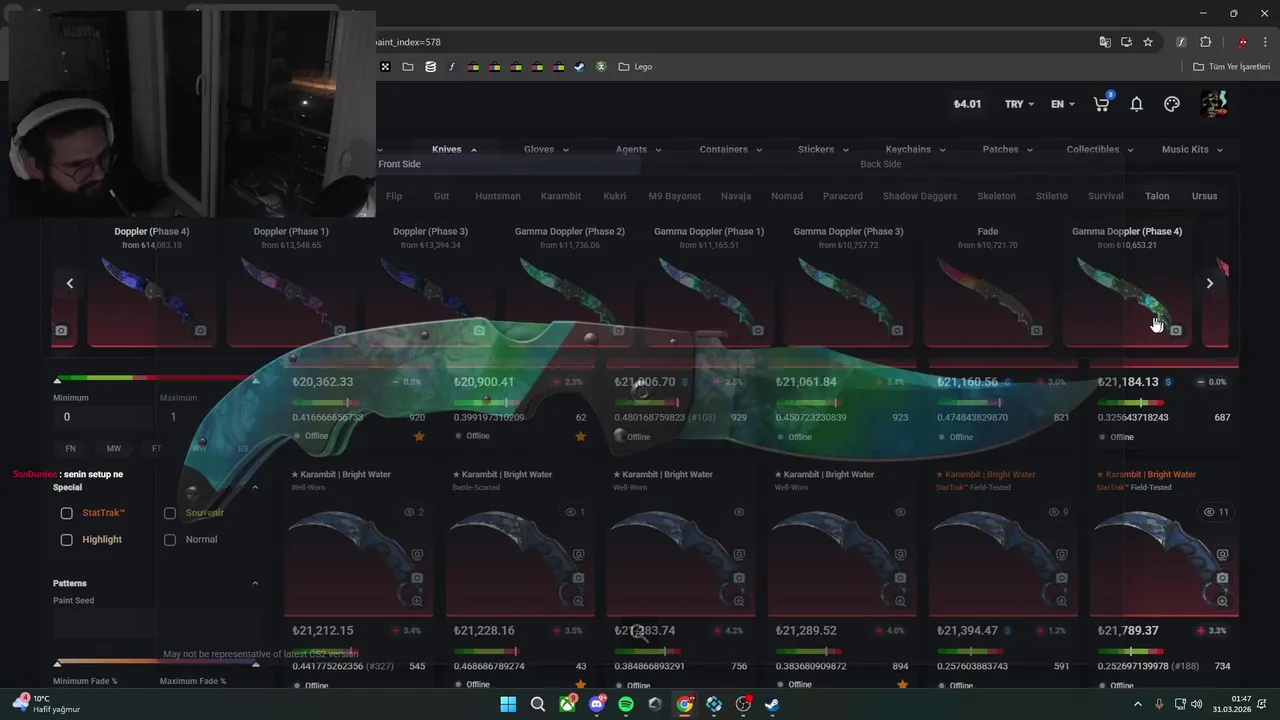Open the notifications bell

[1137, 104]
